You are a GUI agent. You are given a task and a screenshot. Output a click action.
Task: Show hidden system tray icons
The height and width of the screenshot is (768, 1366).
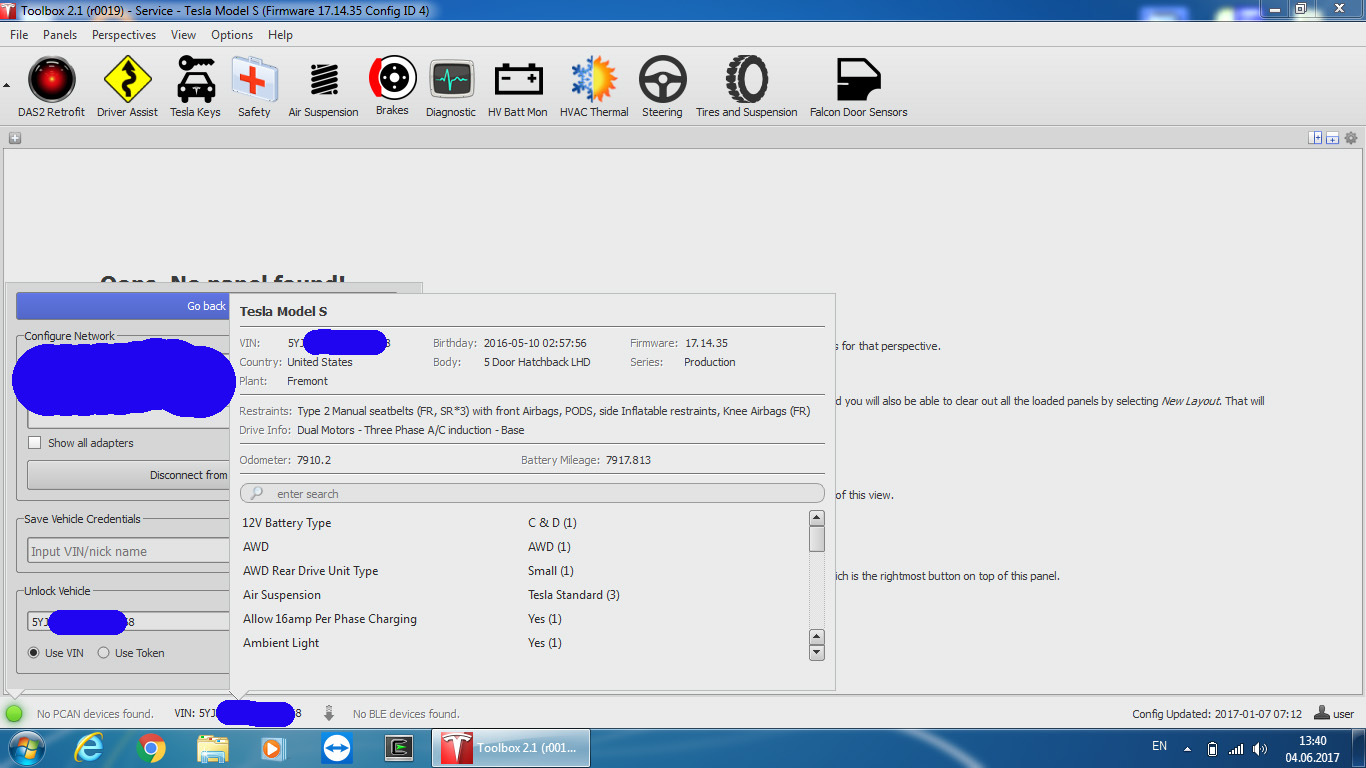pyautogui.click(x=1188, y=748)
